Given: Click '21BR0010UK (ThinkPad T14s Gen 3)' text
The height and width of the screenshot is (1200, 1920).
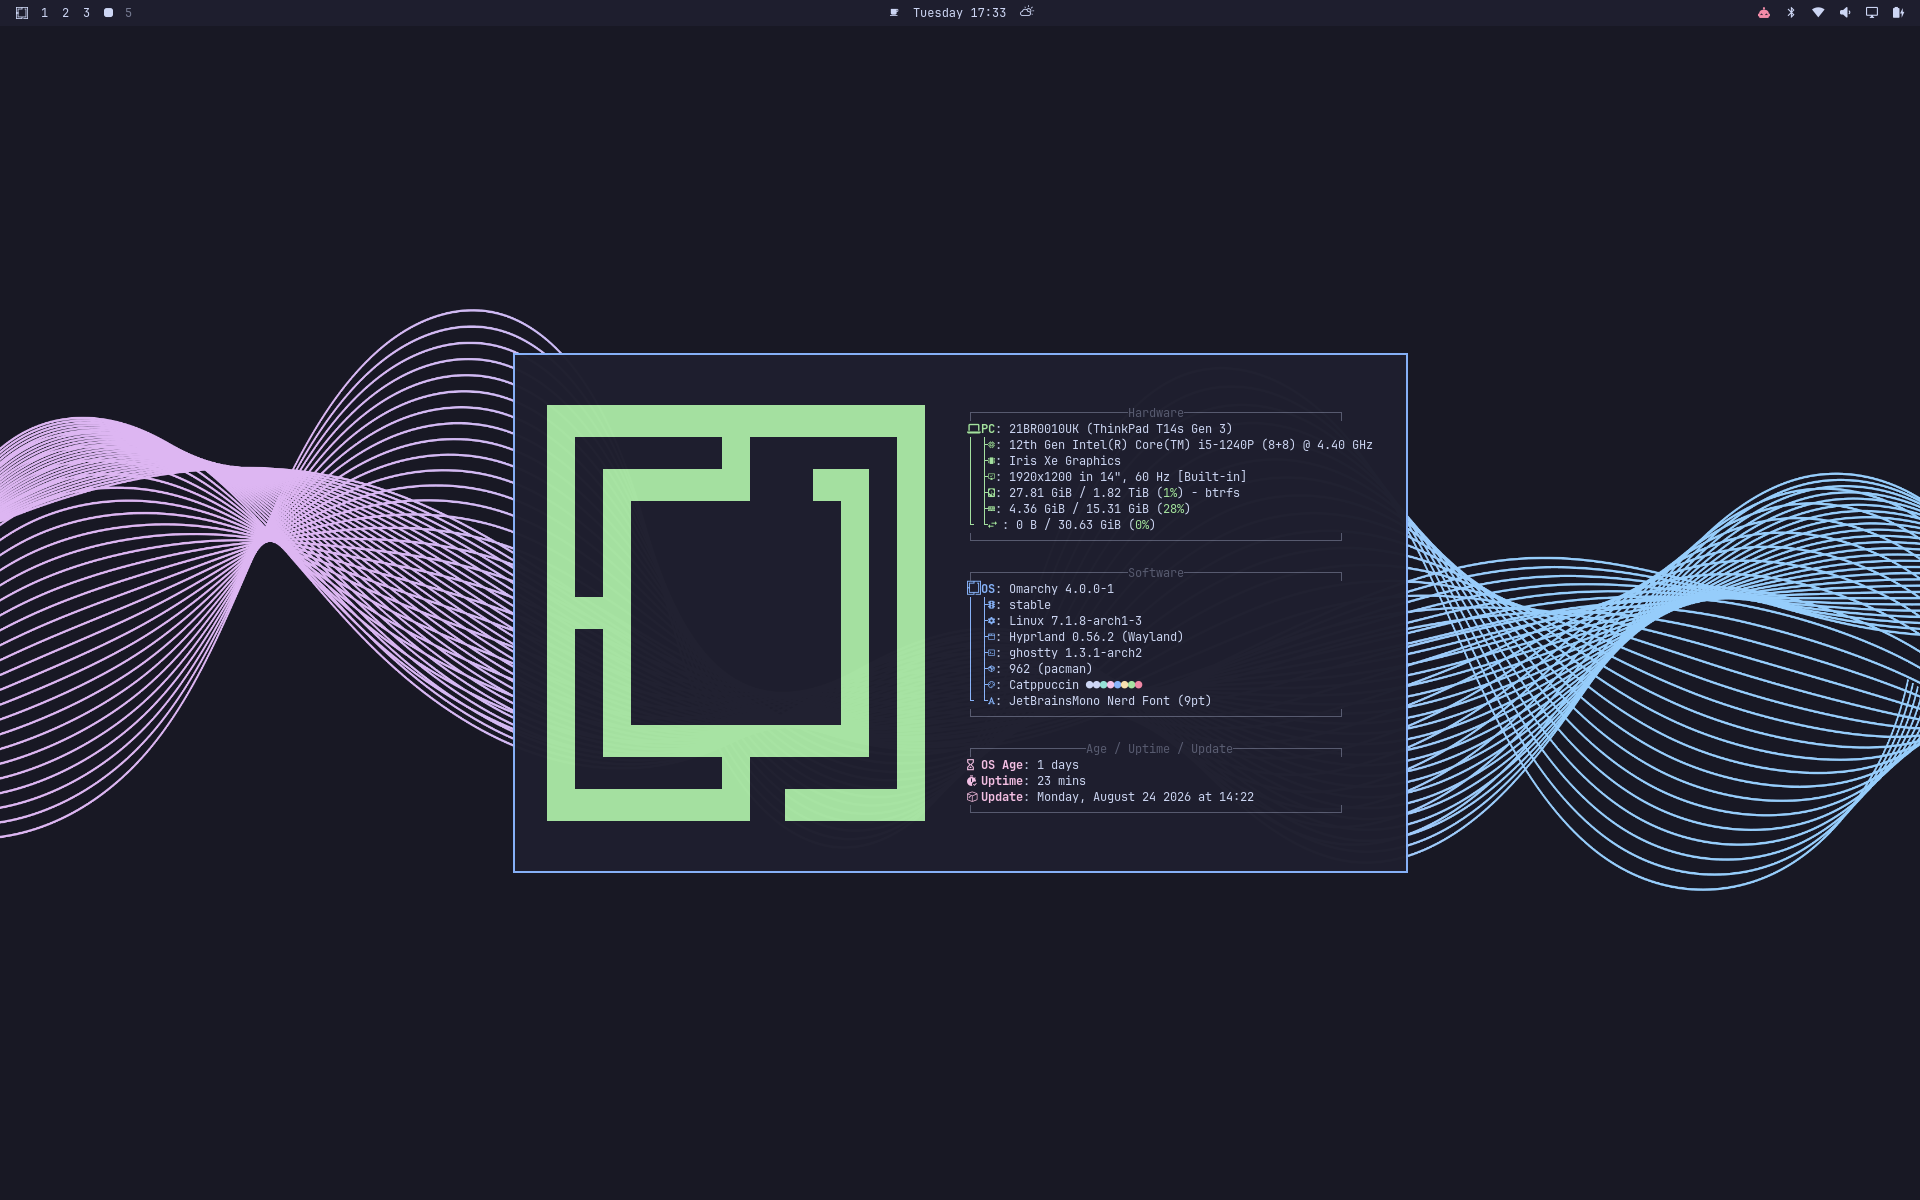Looking at the screenshot, I should coord(1121,429).
